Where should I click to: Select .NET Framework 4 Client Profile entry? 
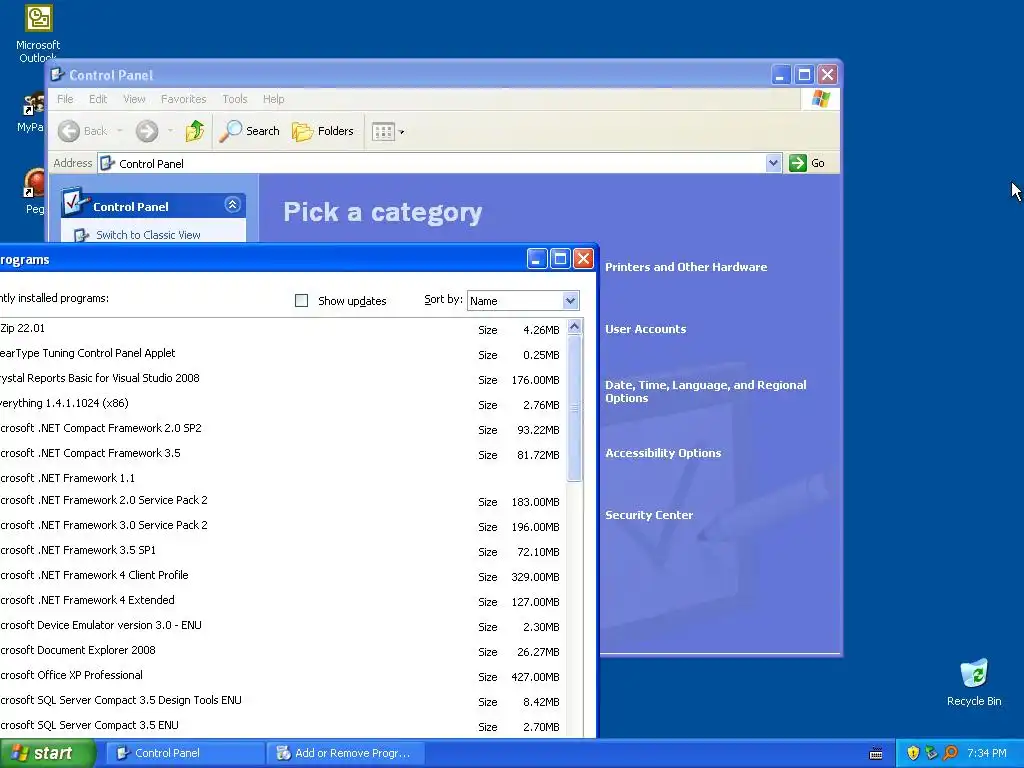tap(283, 576)
